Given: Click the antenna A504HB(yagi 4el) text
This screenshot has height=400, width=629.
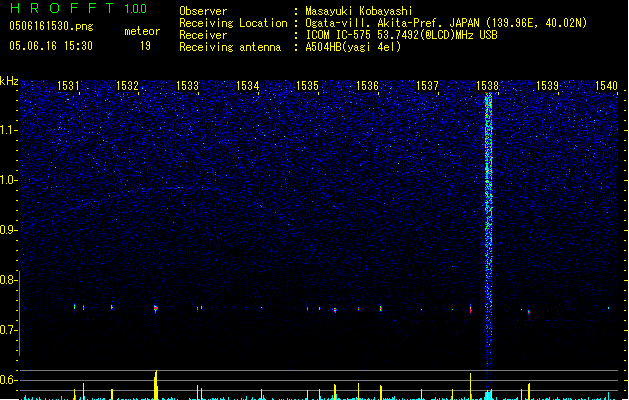Looking at the screenshot, I should 353,47.
